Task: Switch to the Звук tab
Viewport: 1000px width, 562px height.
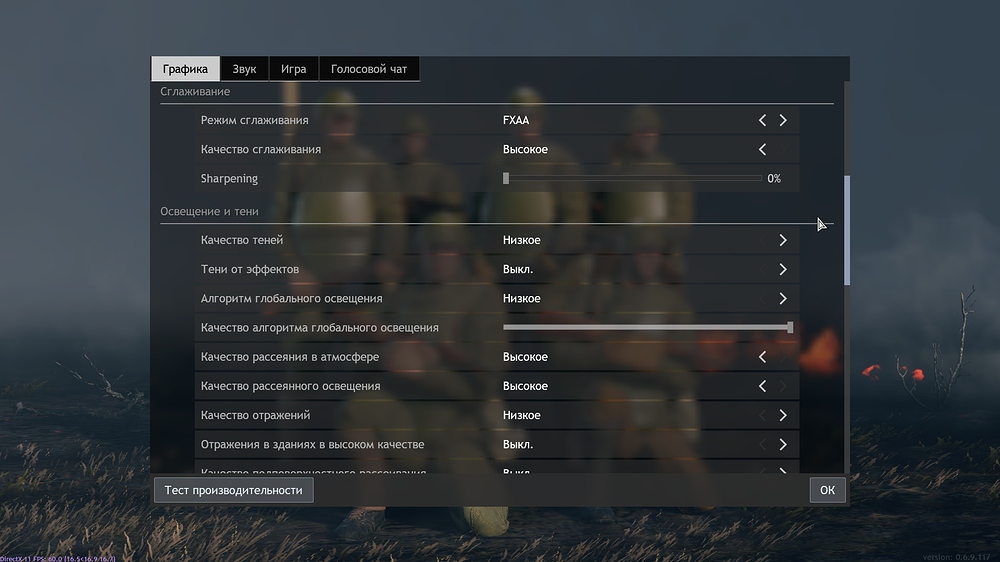Action: [x=244, y=69]
